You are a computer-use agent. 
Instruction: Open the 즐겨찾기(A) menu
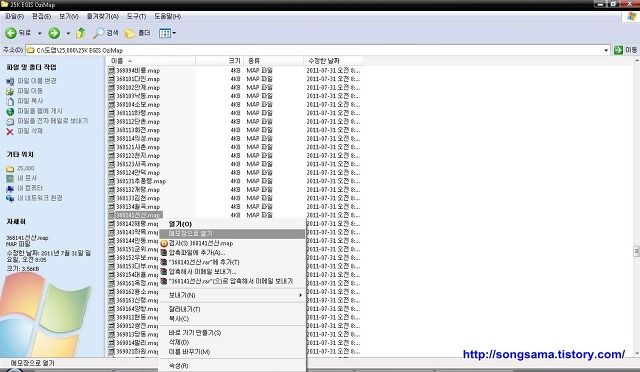pyautogui.click(x=102, y=16)
